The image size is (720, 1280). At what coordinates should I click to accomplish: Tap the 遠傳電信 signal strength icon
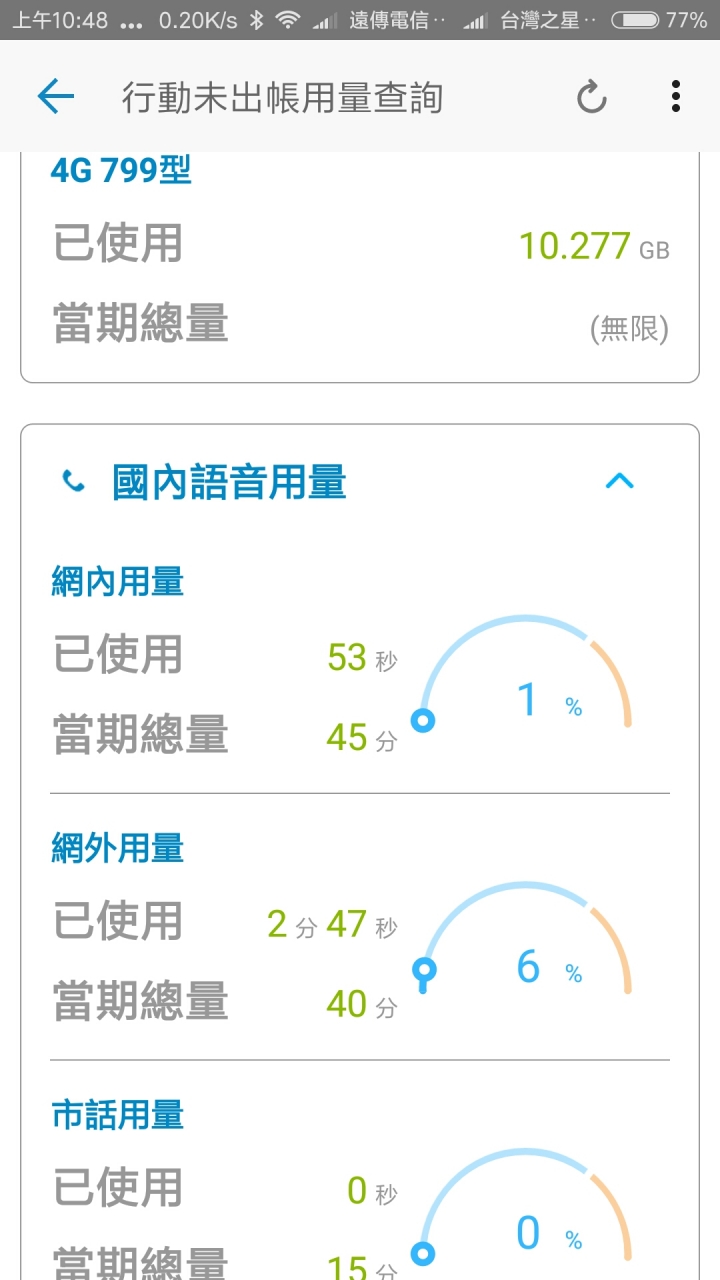pyautogui.click(x=322, y=21)
